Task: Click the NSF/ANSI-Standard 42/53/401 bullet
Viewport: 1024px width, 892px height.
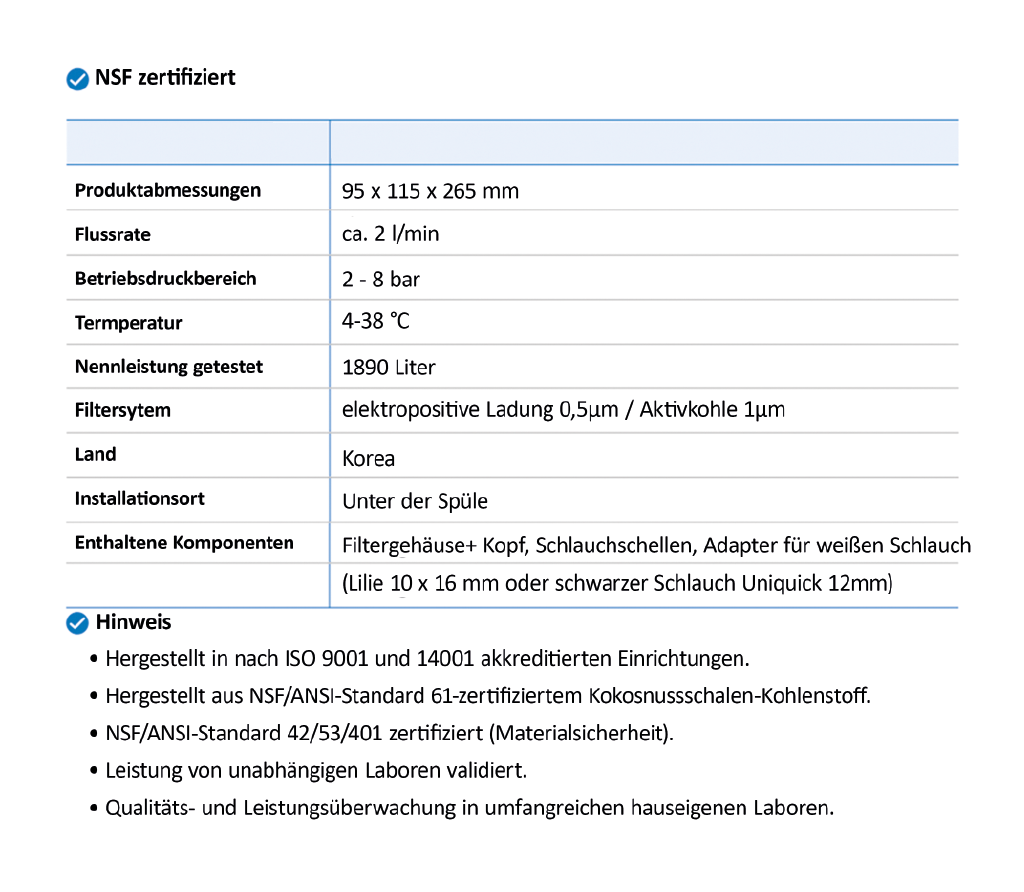Action: [389, 733]
